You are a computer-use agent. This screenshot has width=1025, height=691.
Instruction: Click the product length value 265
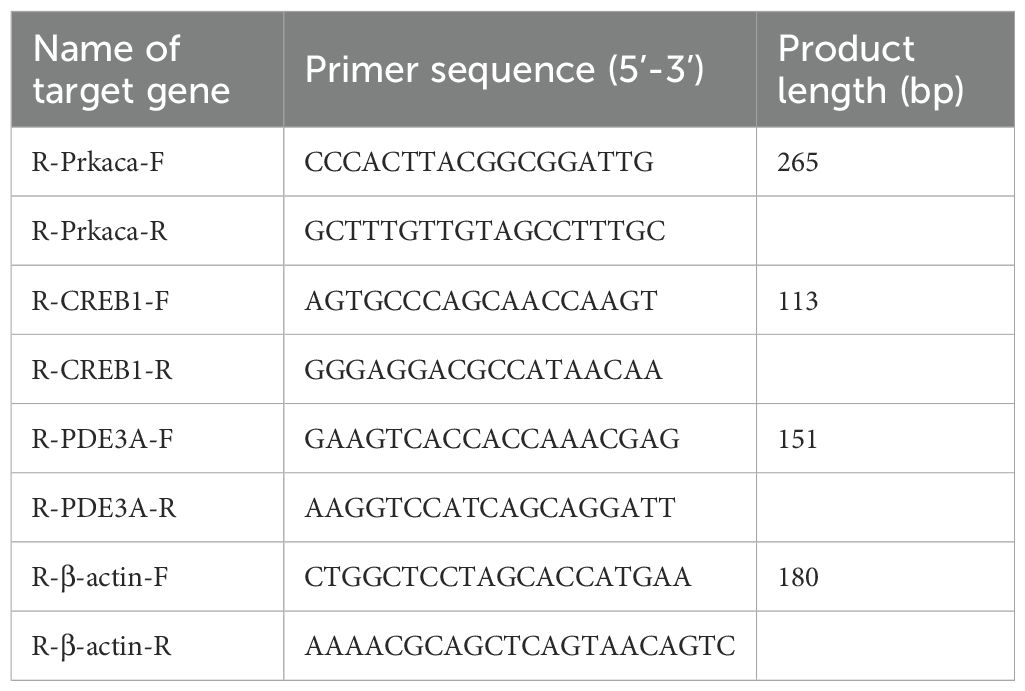coord(798,162)
